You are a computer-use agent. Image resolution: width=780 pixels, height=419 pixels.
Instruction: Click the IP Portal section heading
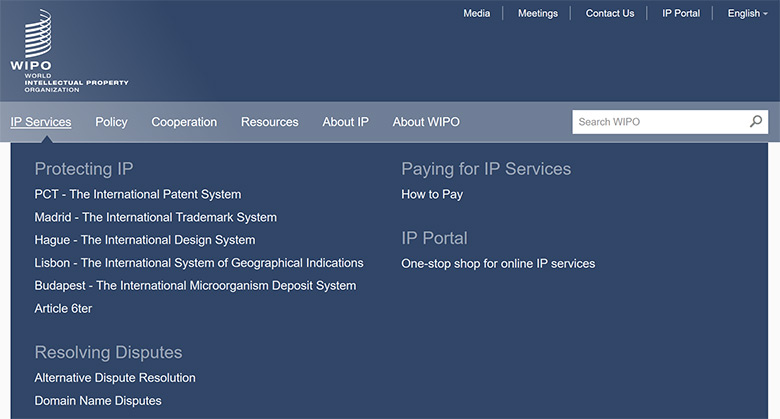[x=434, y=238]
